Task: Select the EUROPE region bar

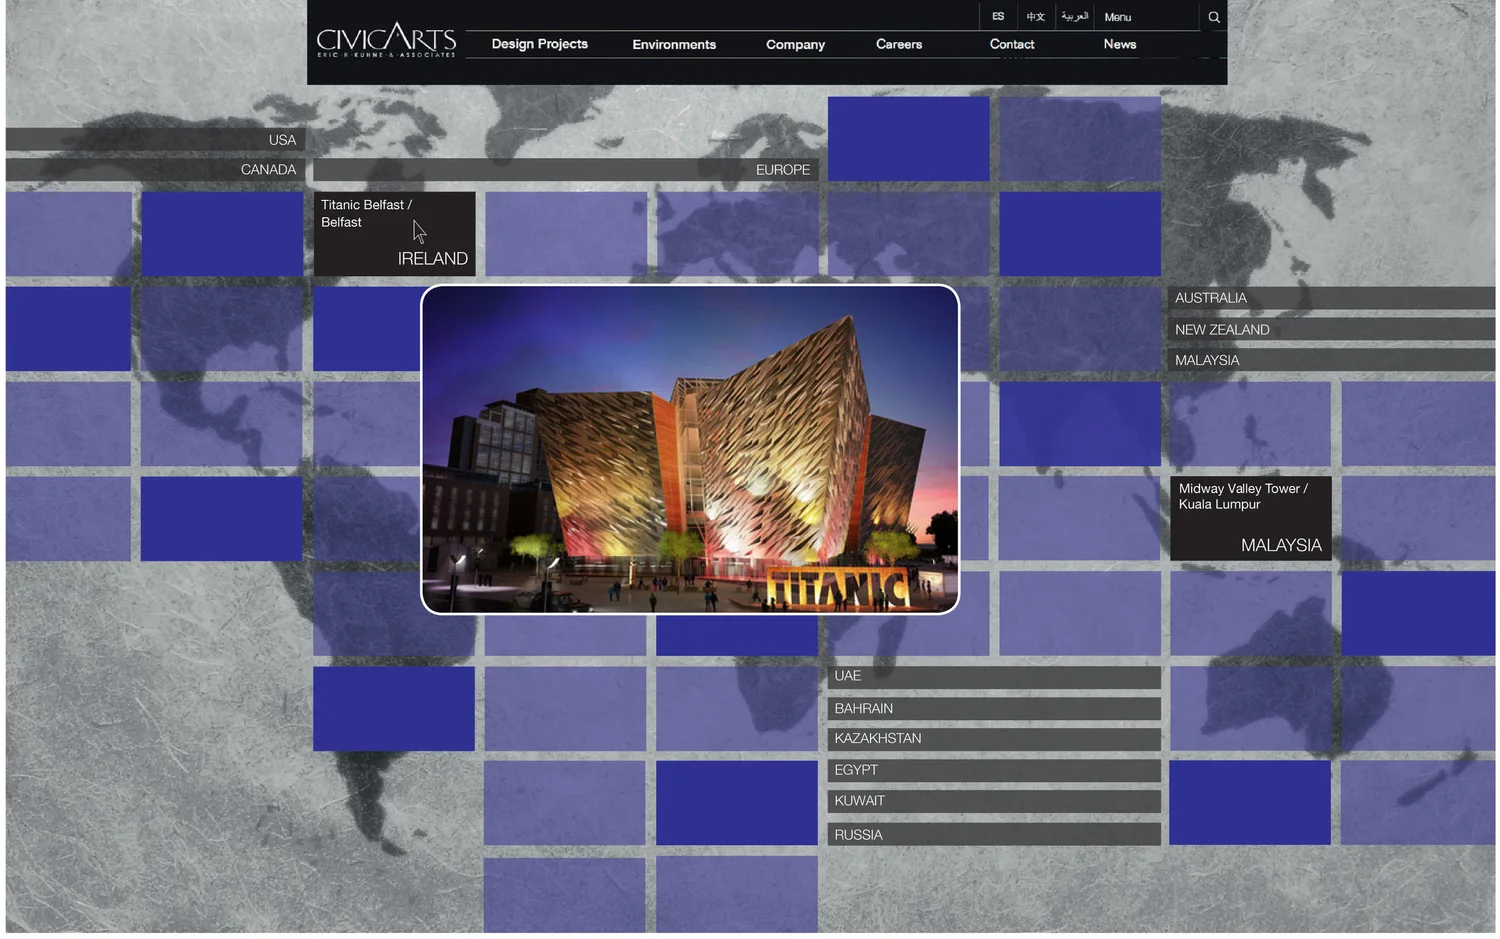Action: (x=566, y=169)
